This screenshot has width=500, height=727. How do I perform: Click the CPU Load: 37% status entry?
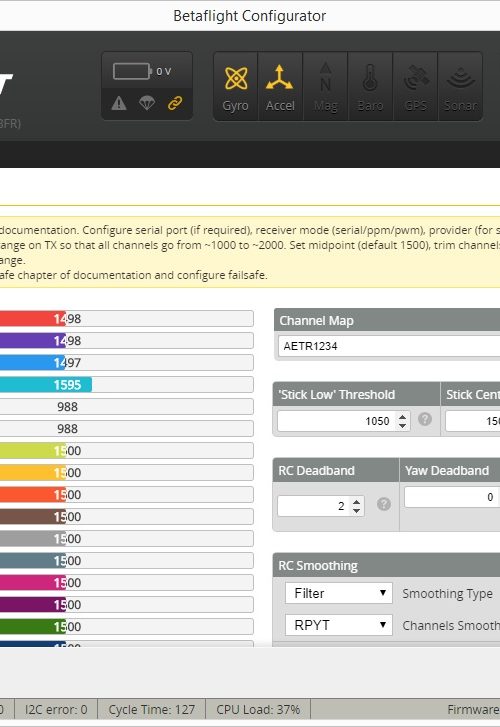tap(258, 709)
